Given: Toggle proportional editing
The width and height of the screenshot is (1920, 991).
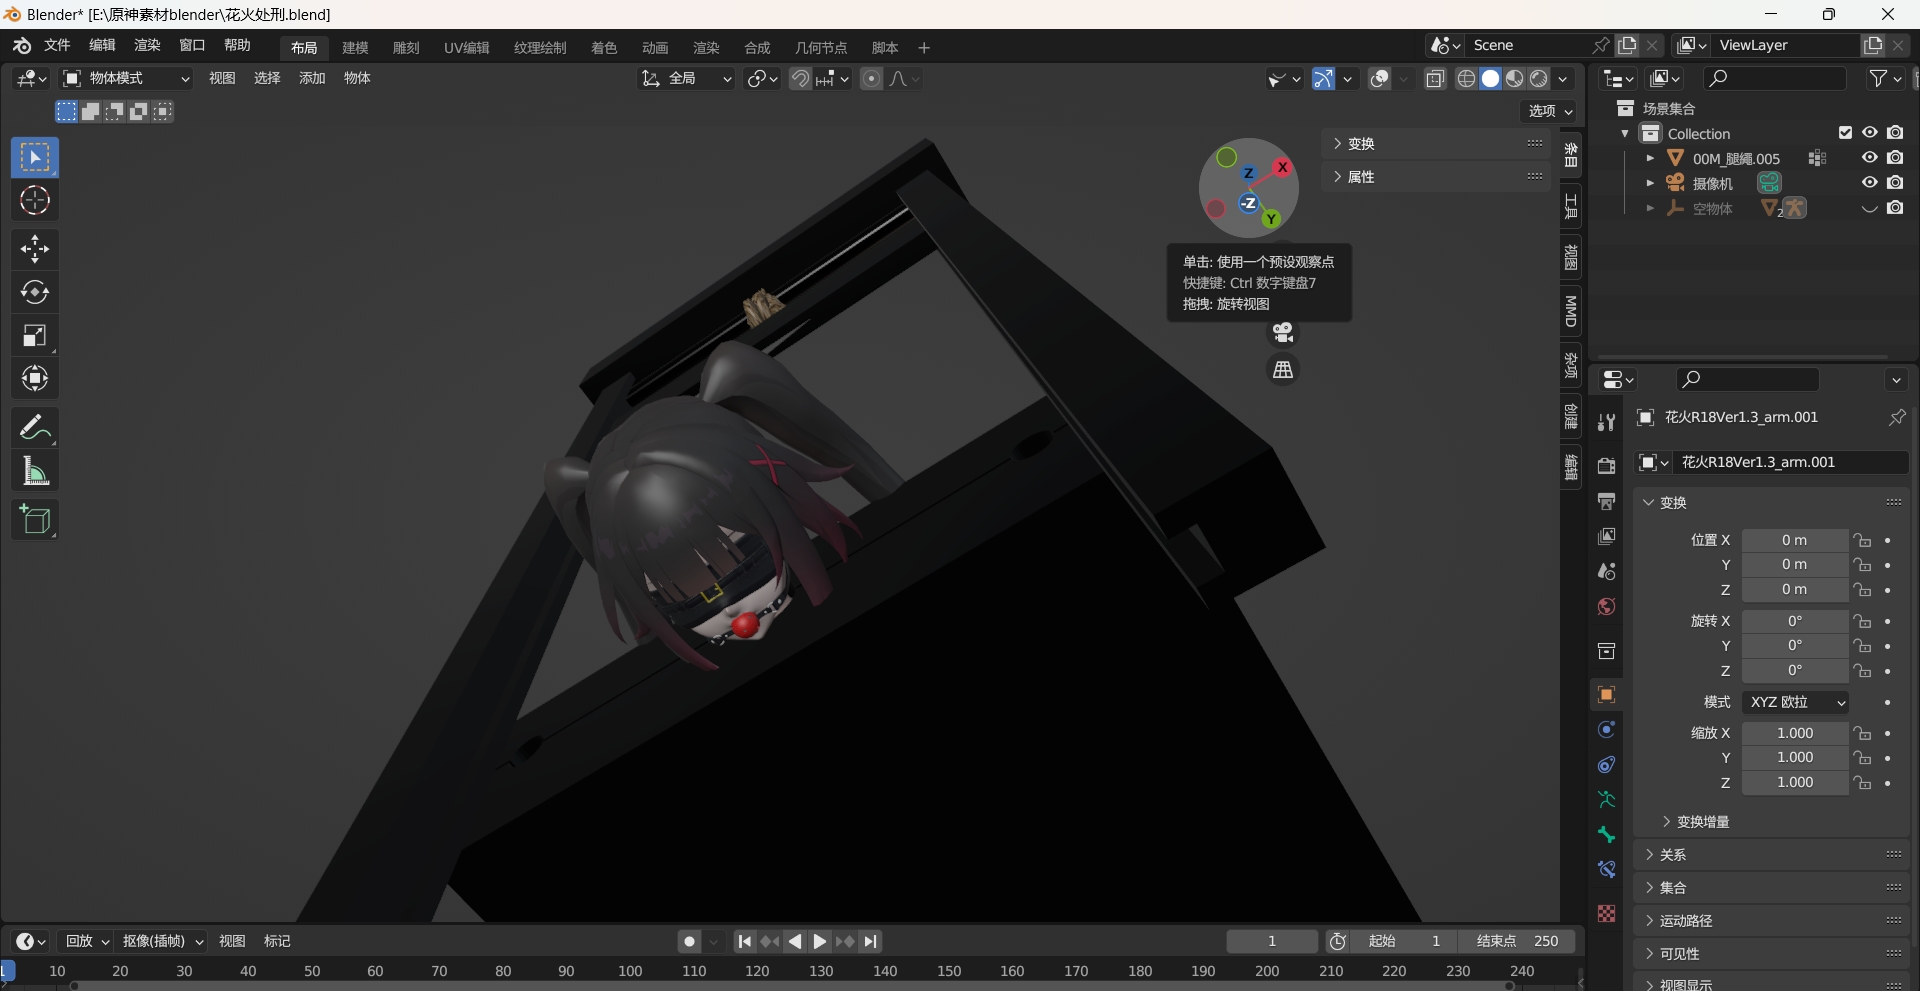Looking at the screenshot, I should click(x=872, y=79).
